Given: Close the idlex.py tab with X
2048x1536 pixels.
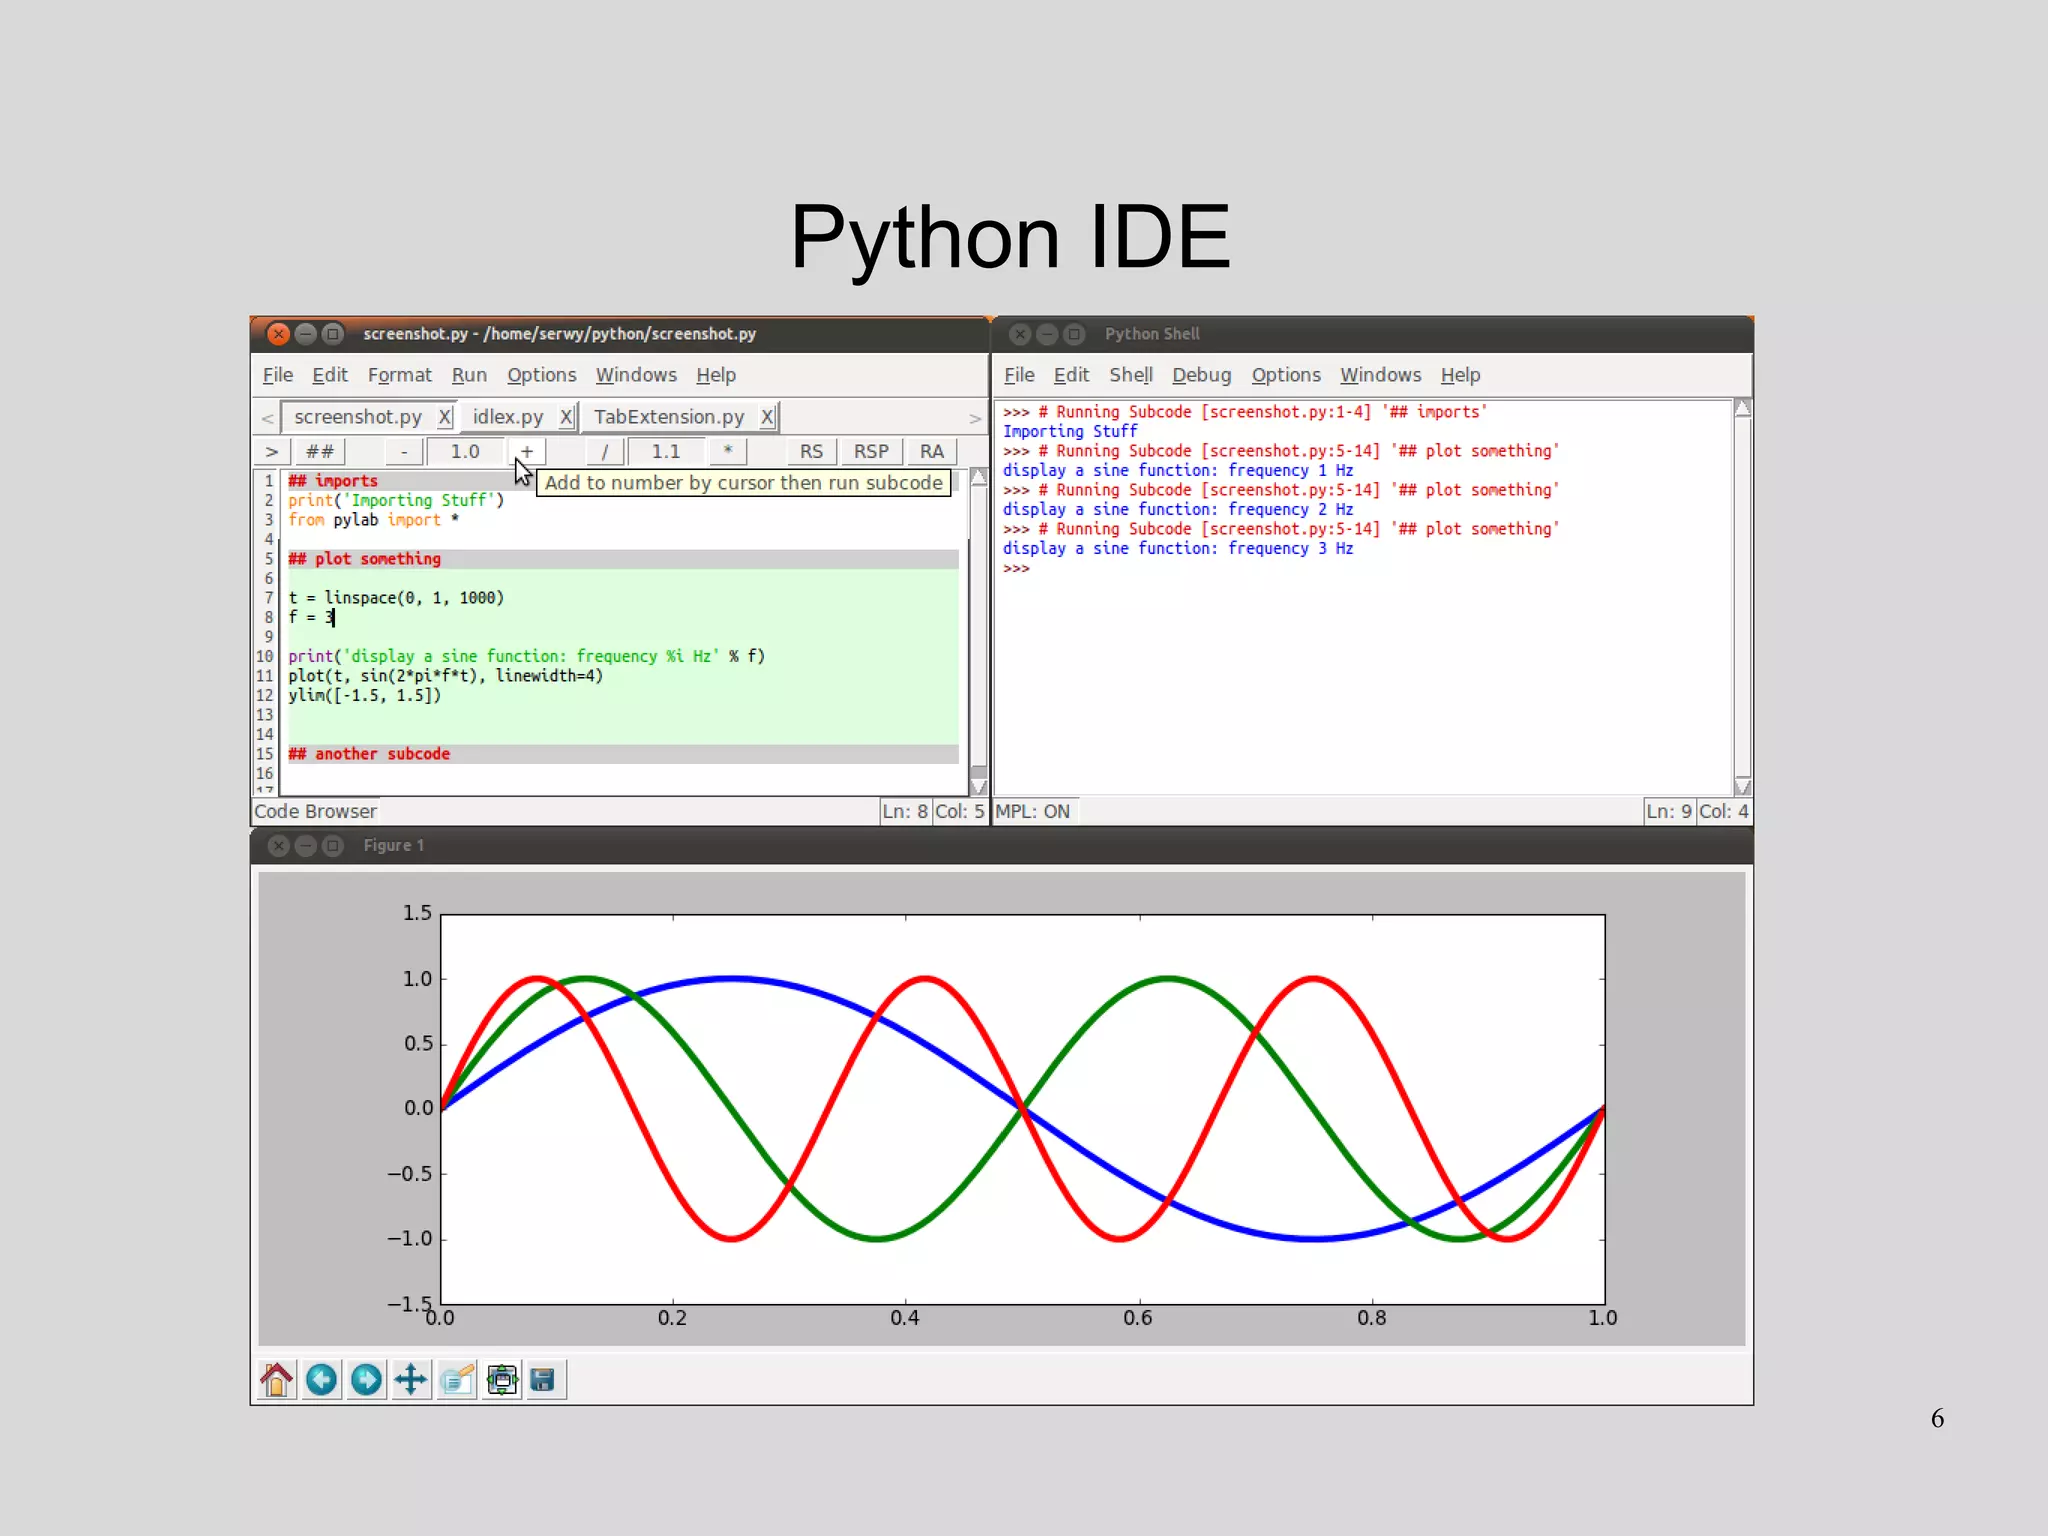Looking at the screenshot, I should point(566,417).
